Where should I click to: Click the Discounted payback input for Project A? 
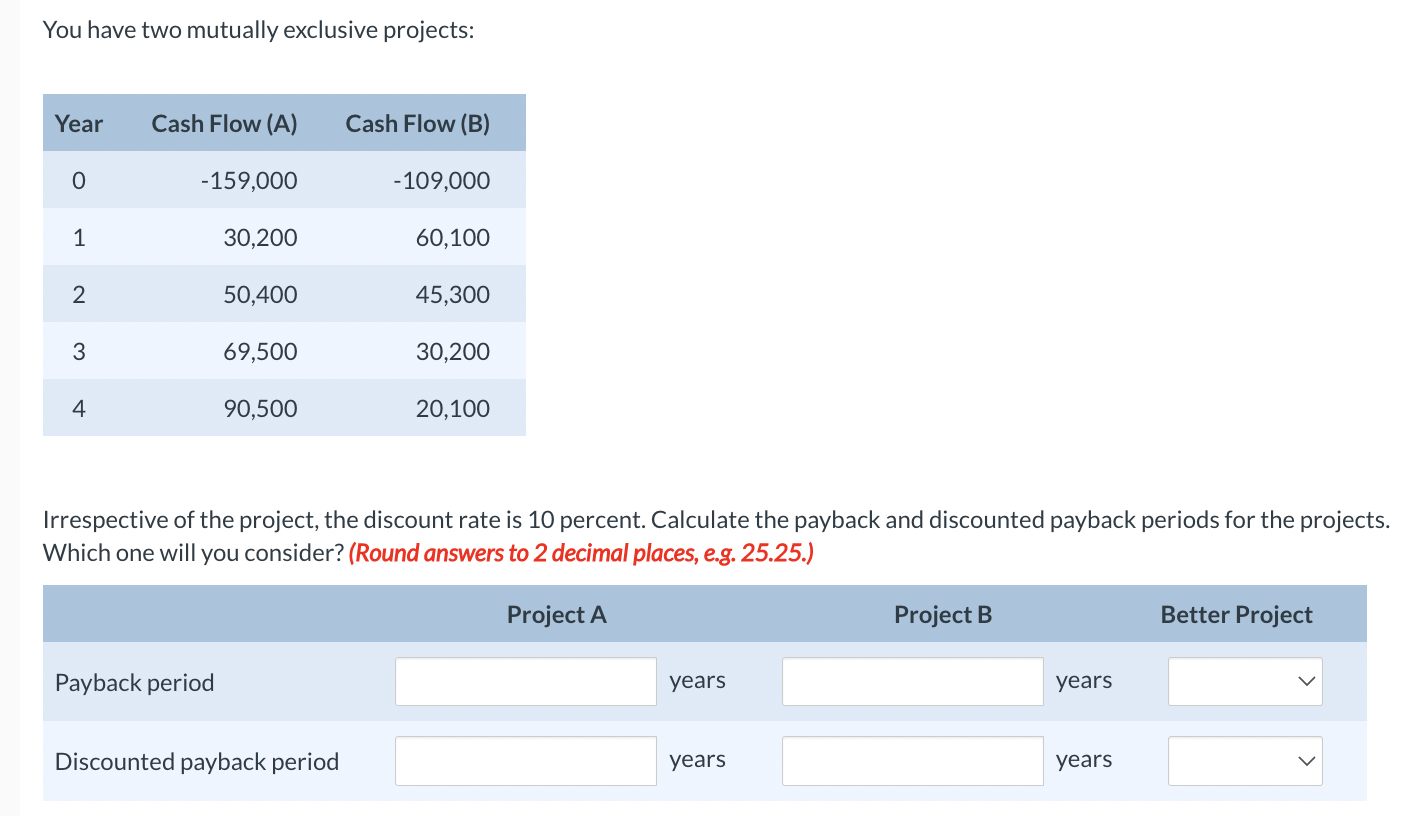tap(525, 760)
